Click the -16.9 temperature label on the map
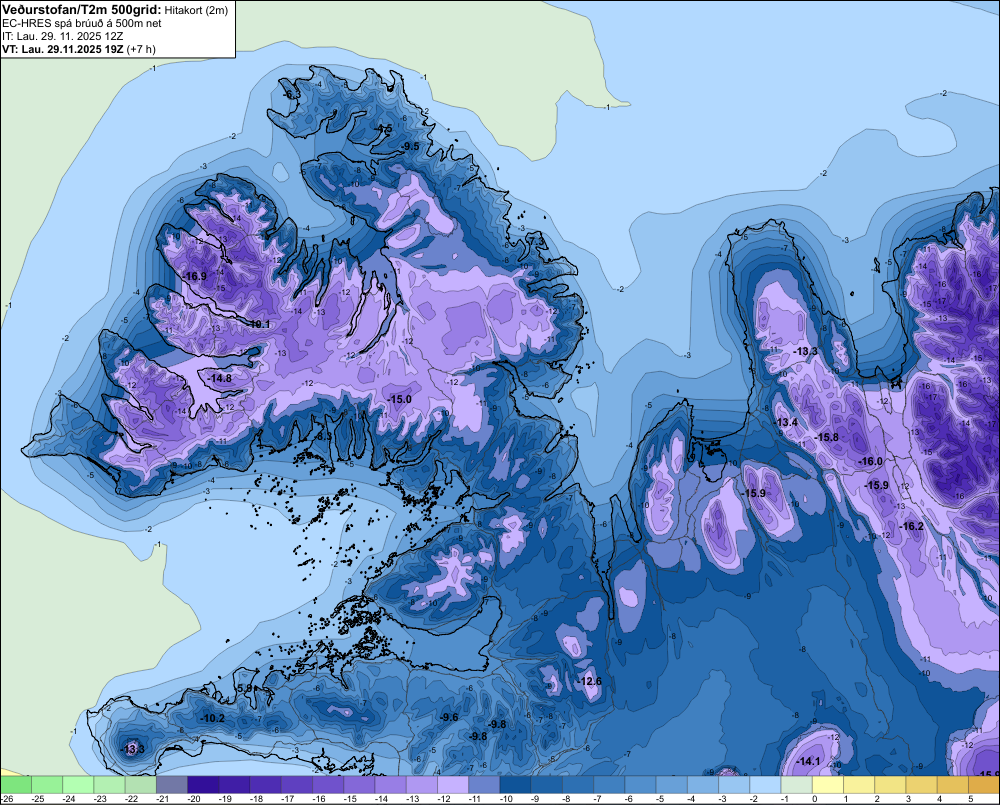 click(x=195, y=276)
